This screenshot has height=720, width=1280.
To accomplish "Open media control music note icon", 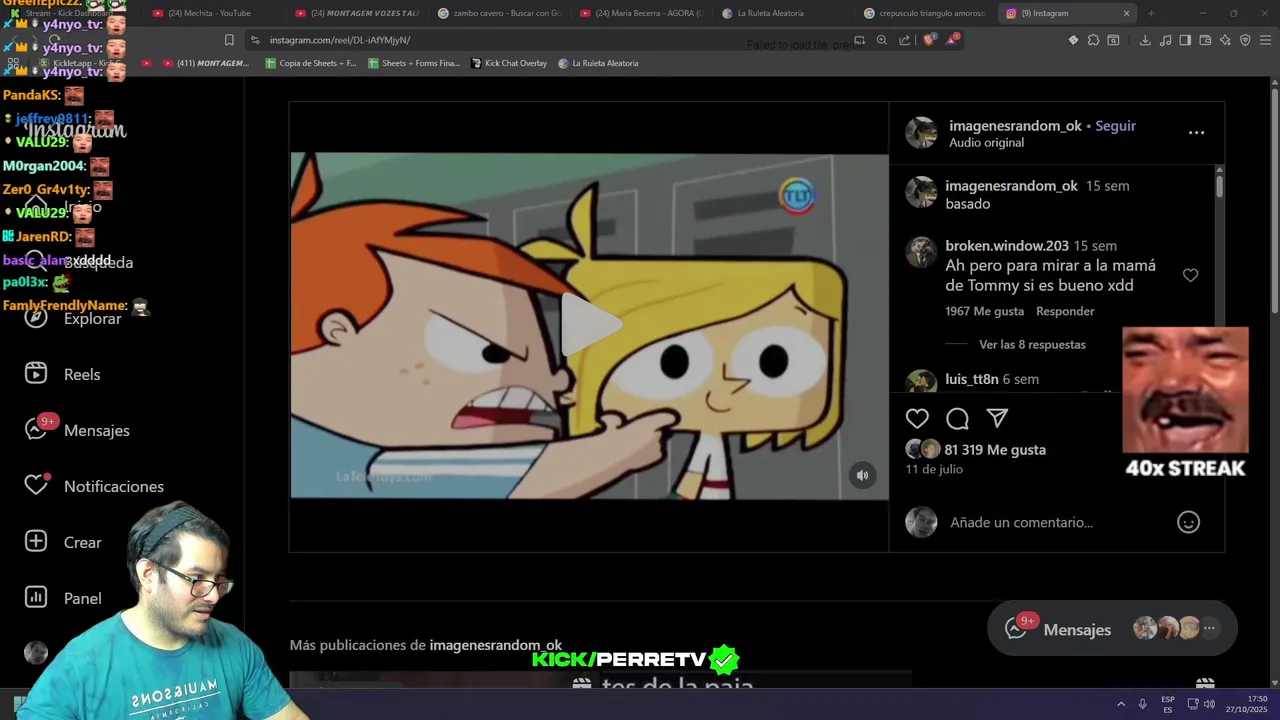I will pyautogui.click(x=1165, y=40).
